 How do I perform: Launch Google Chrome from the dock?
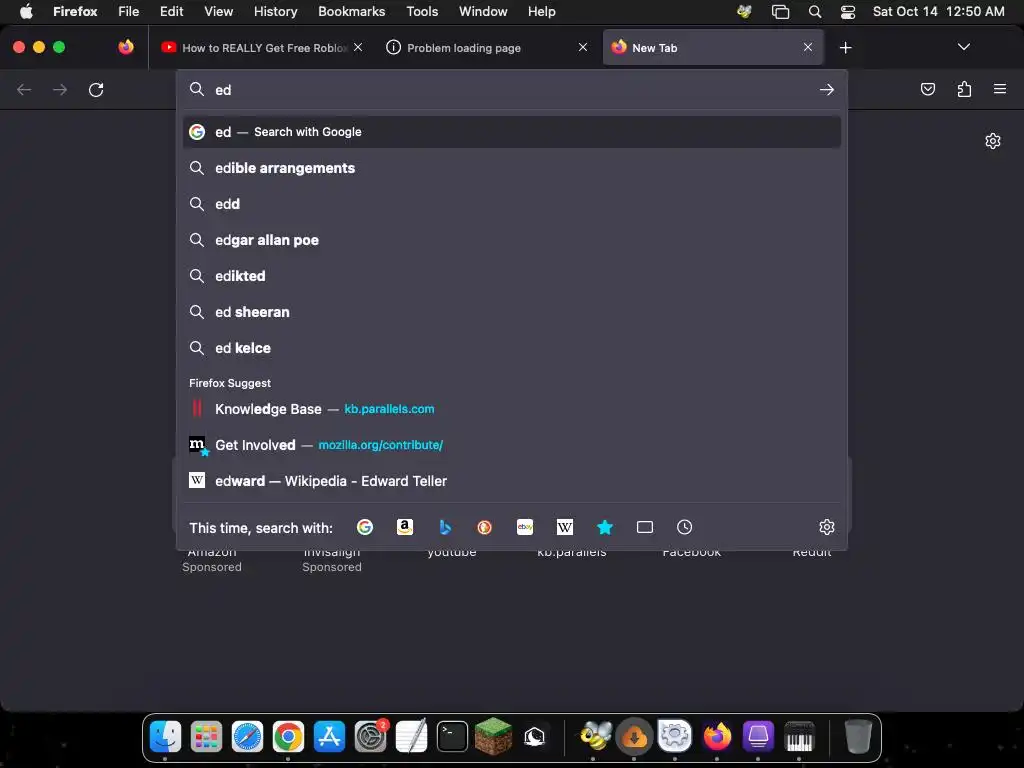pyautogui.click(x=288, y=737)
